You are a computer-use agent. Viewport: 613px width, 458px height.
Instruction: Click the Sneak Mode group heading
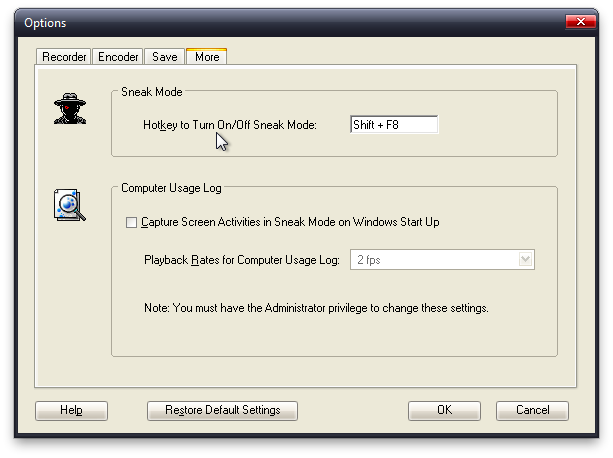[152, 92]
